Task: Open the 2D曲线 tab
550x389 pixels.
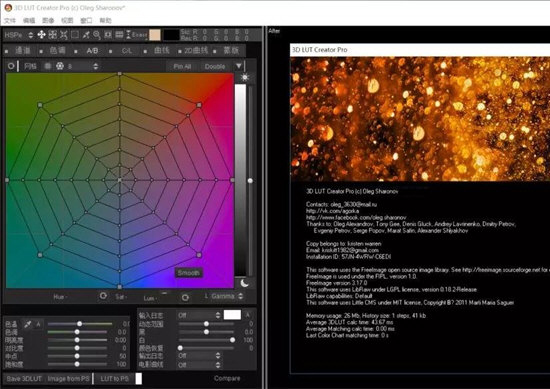Action: (x=196, y=51)
